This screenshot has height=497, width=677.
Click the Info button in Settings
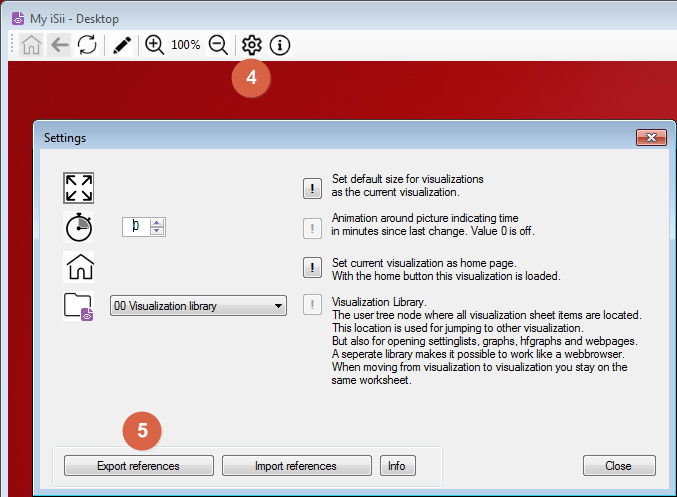(x=398, y=466)
